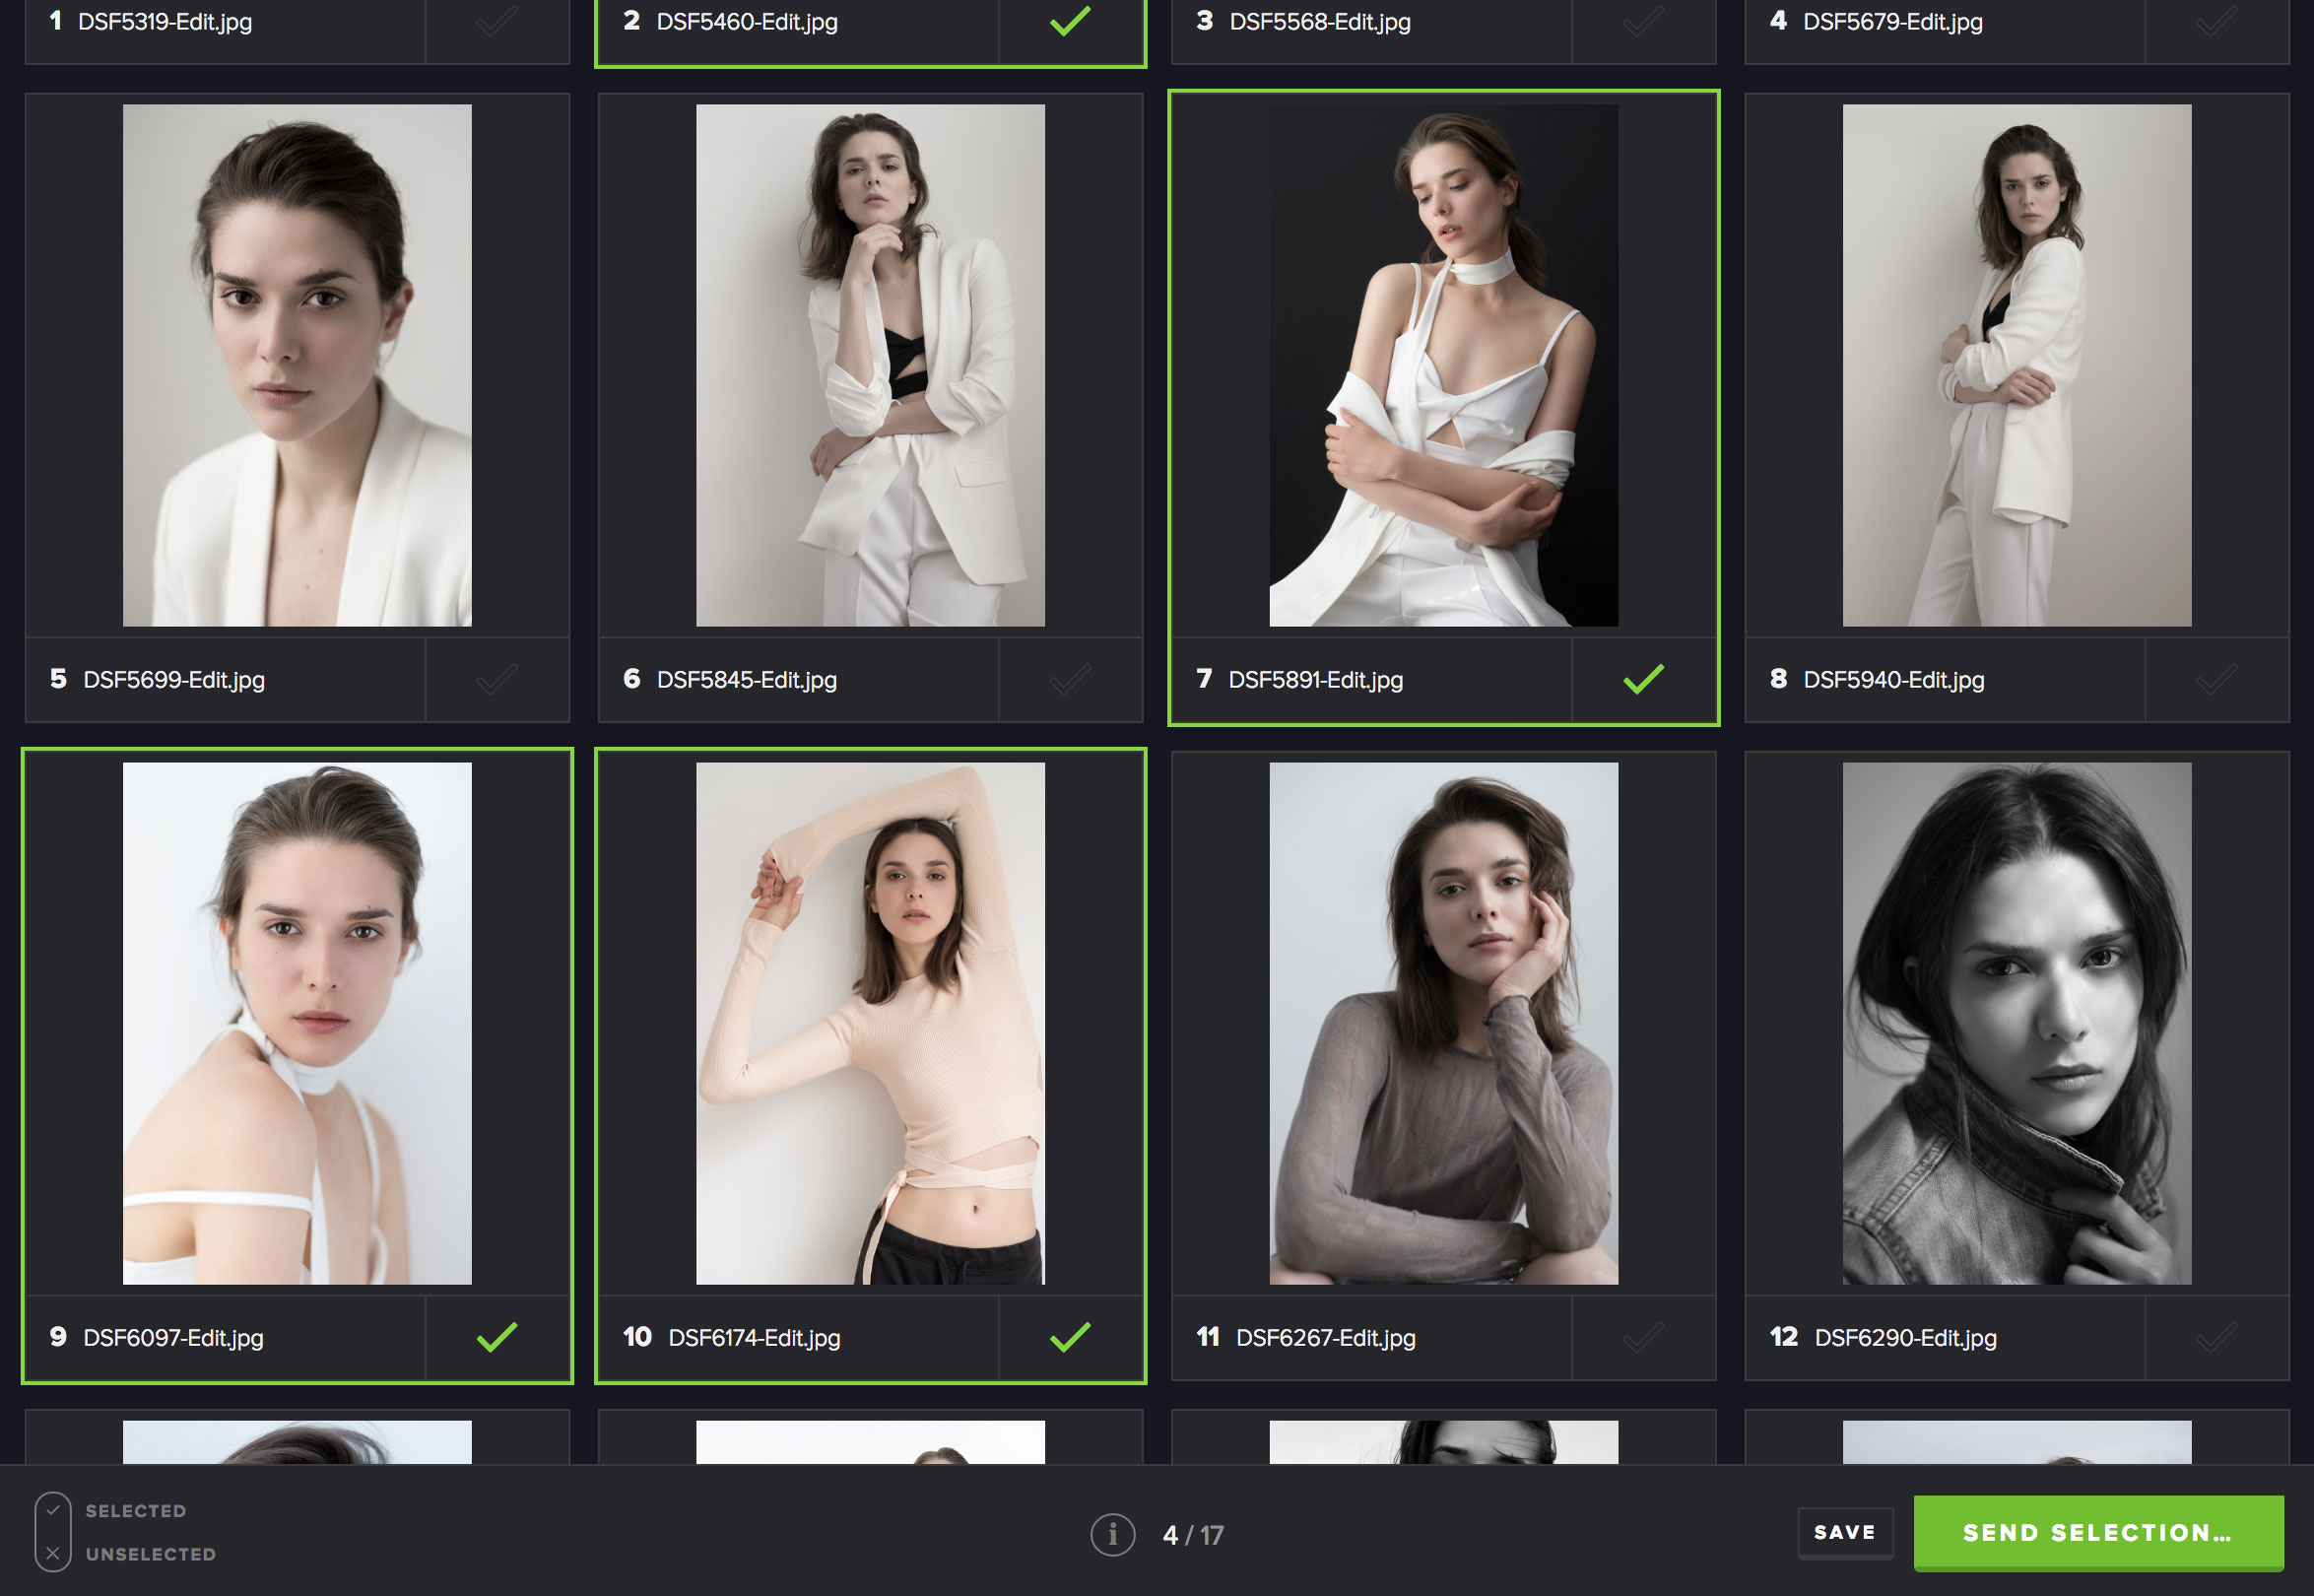Toggle the Selected/Unselected filter switch
The width and height of the screenshot is (2314, 1596).
pyautogui.click(x=53, y=1532)
